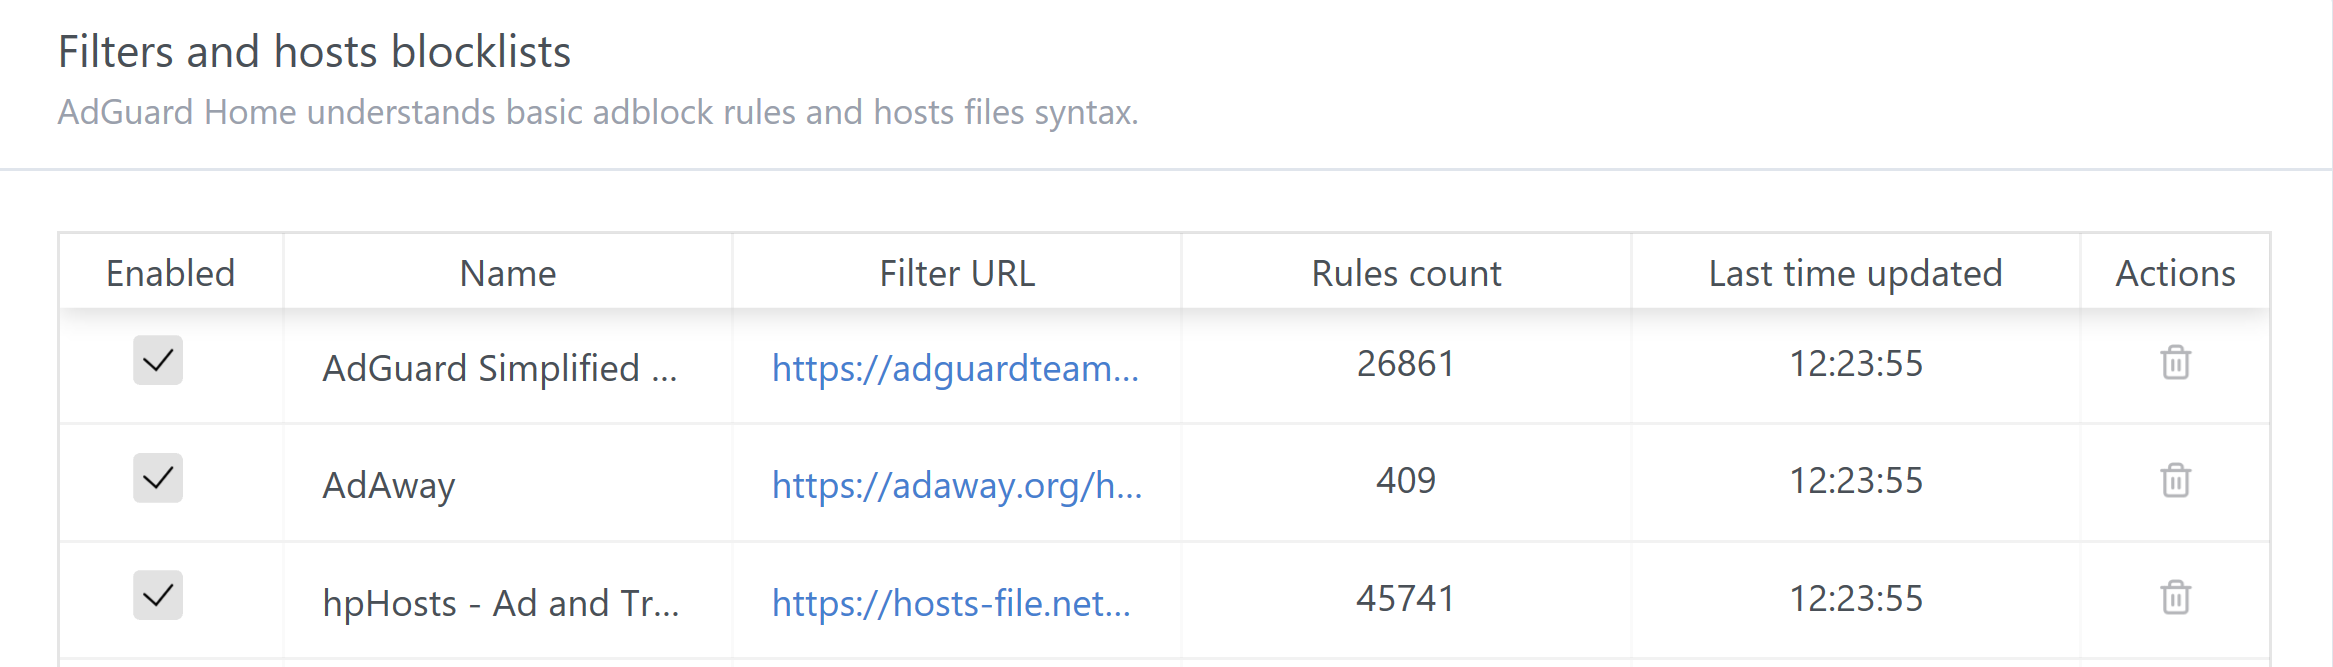
Task: Open the adaway.org filter URL
Action: [x=956, y=485]
